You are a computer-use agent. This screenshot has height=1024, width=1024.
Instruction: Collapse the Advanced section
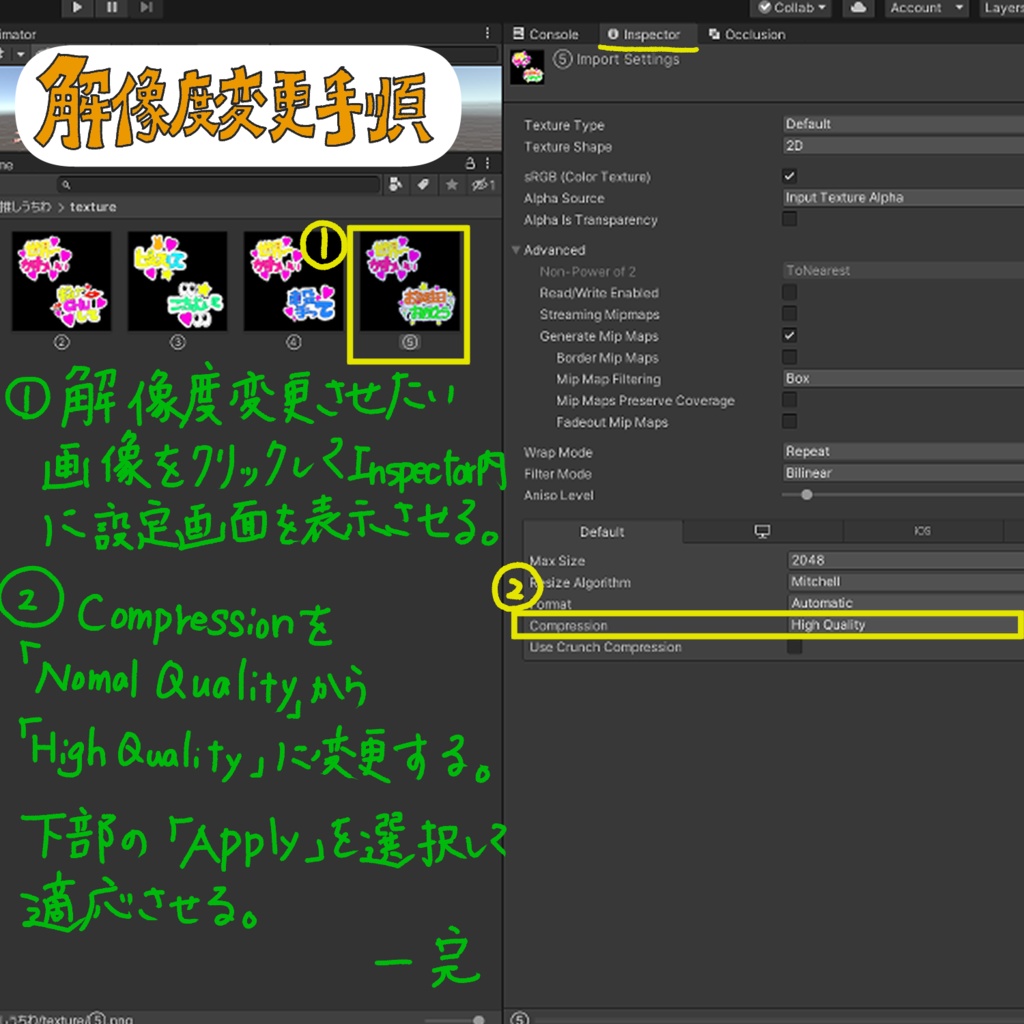tap(517, 249)
